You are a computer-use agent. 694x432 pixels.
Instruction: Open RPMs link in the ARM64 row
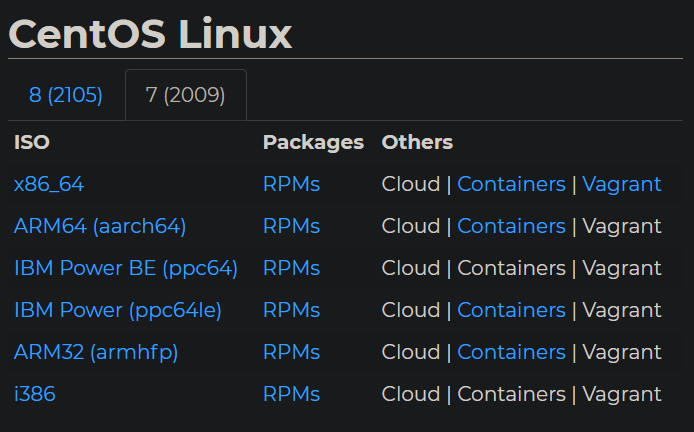(x=291, y=226)
